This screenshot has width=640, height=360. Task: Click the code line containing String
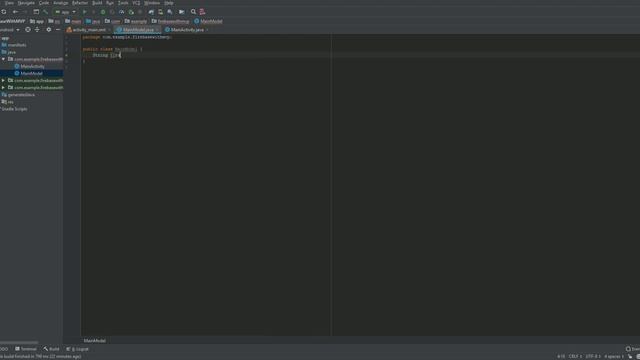coord(107,55)
